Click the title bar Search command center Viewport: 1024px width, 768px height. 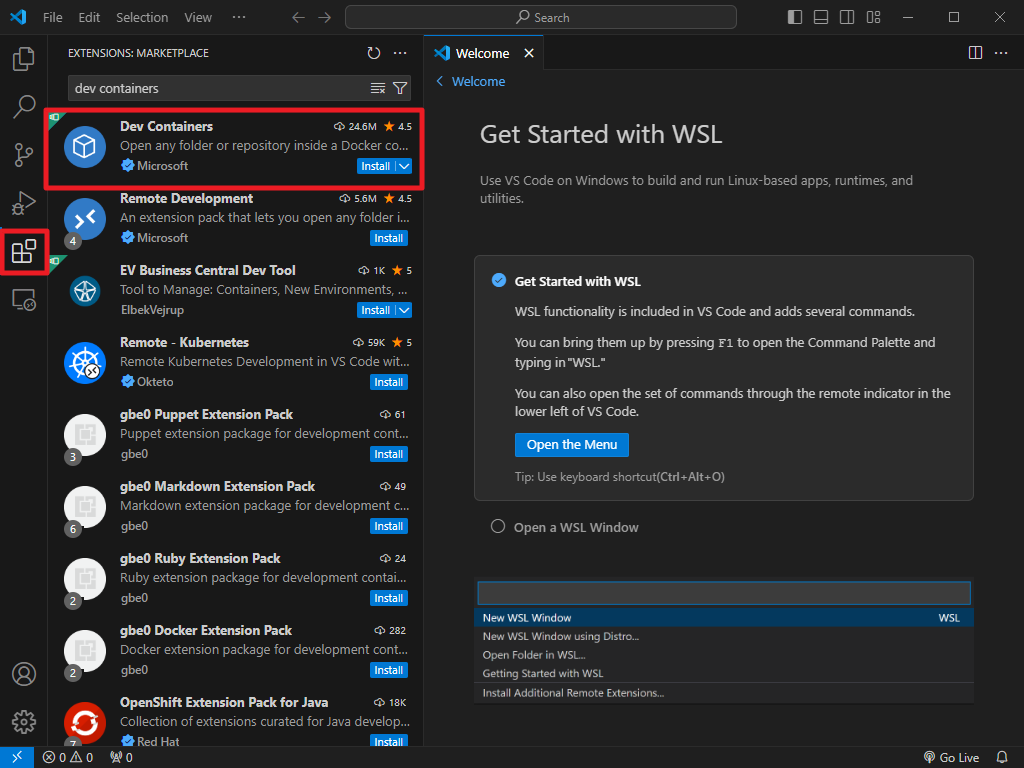click(541, 17)
